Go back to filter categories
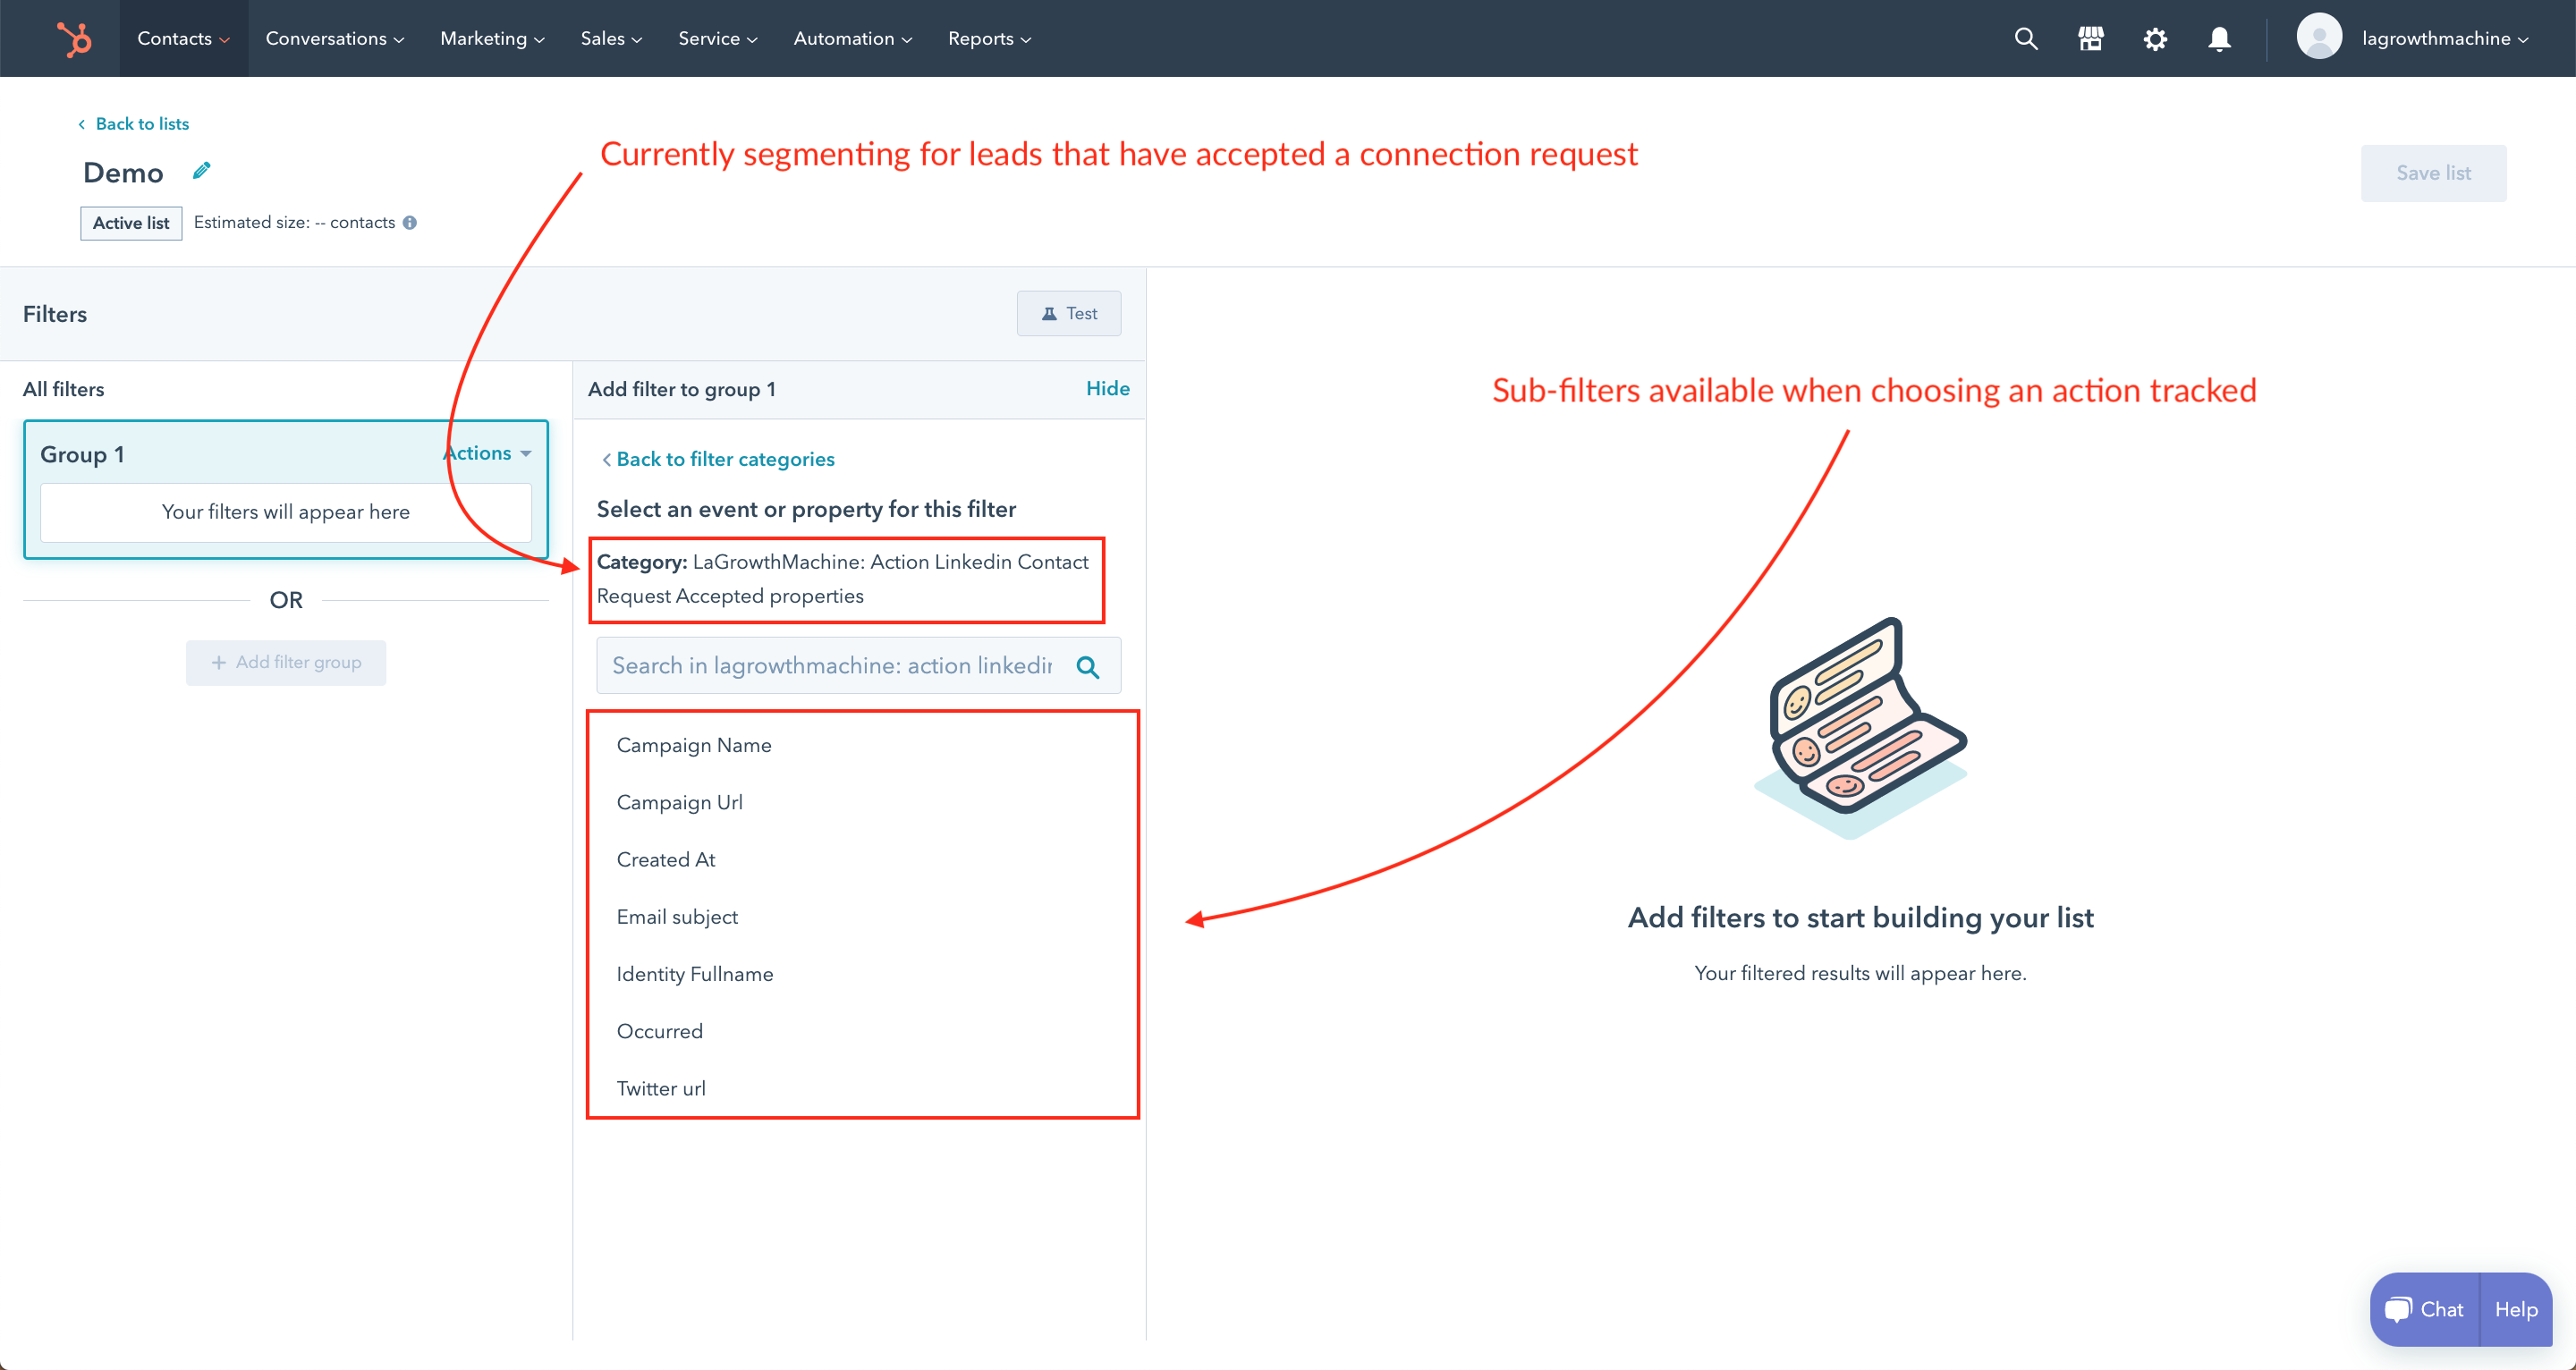 click(717, 459)
